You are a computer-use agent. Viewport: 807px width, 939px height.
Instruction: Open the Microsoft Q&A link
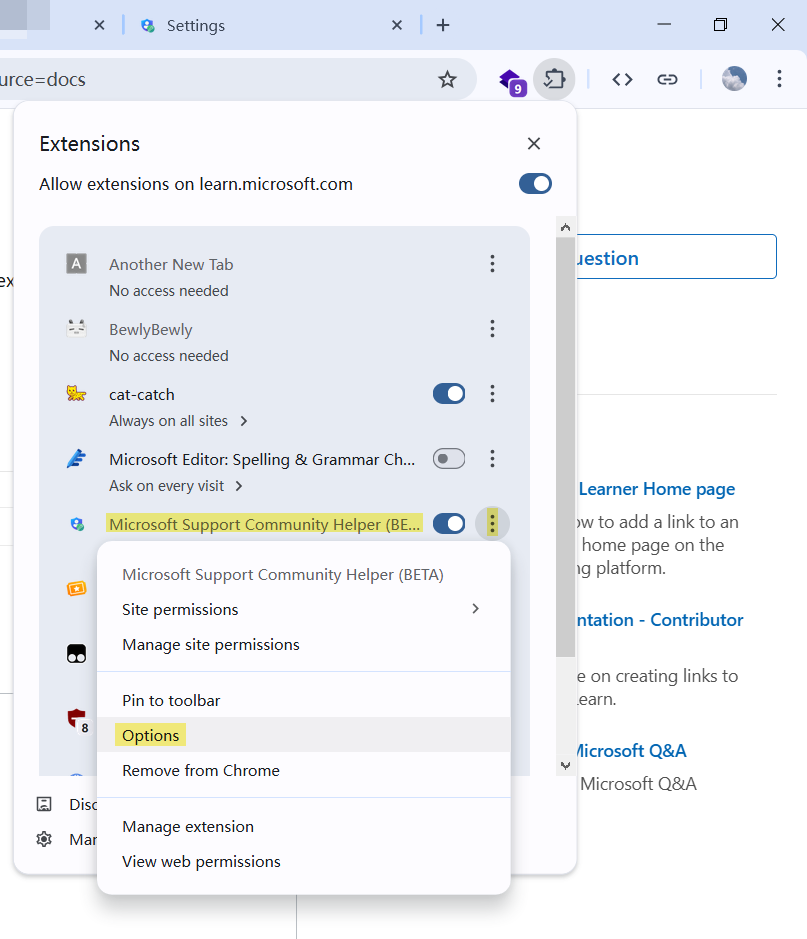point(630,751)
